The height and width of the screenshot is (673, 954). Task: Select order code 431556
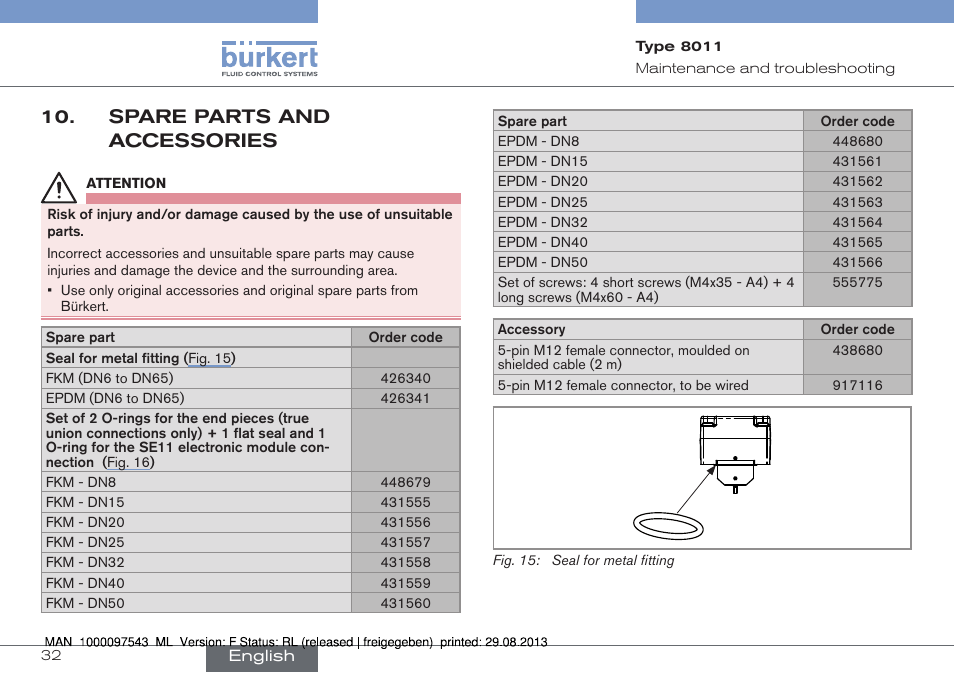(405, 522)
